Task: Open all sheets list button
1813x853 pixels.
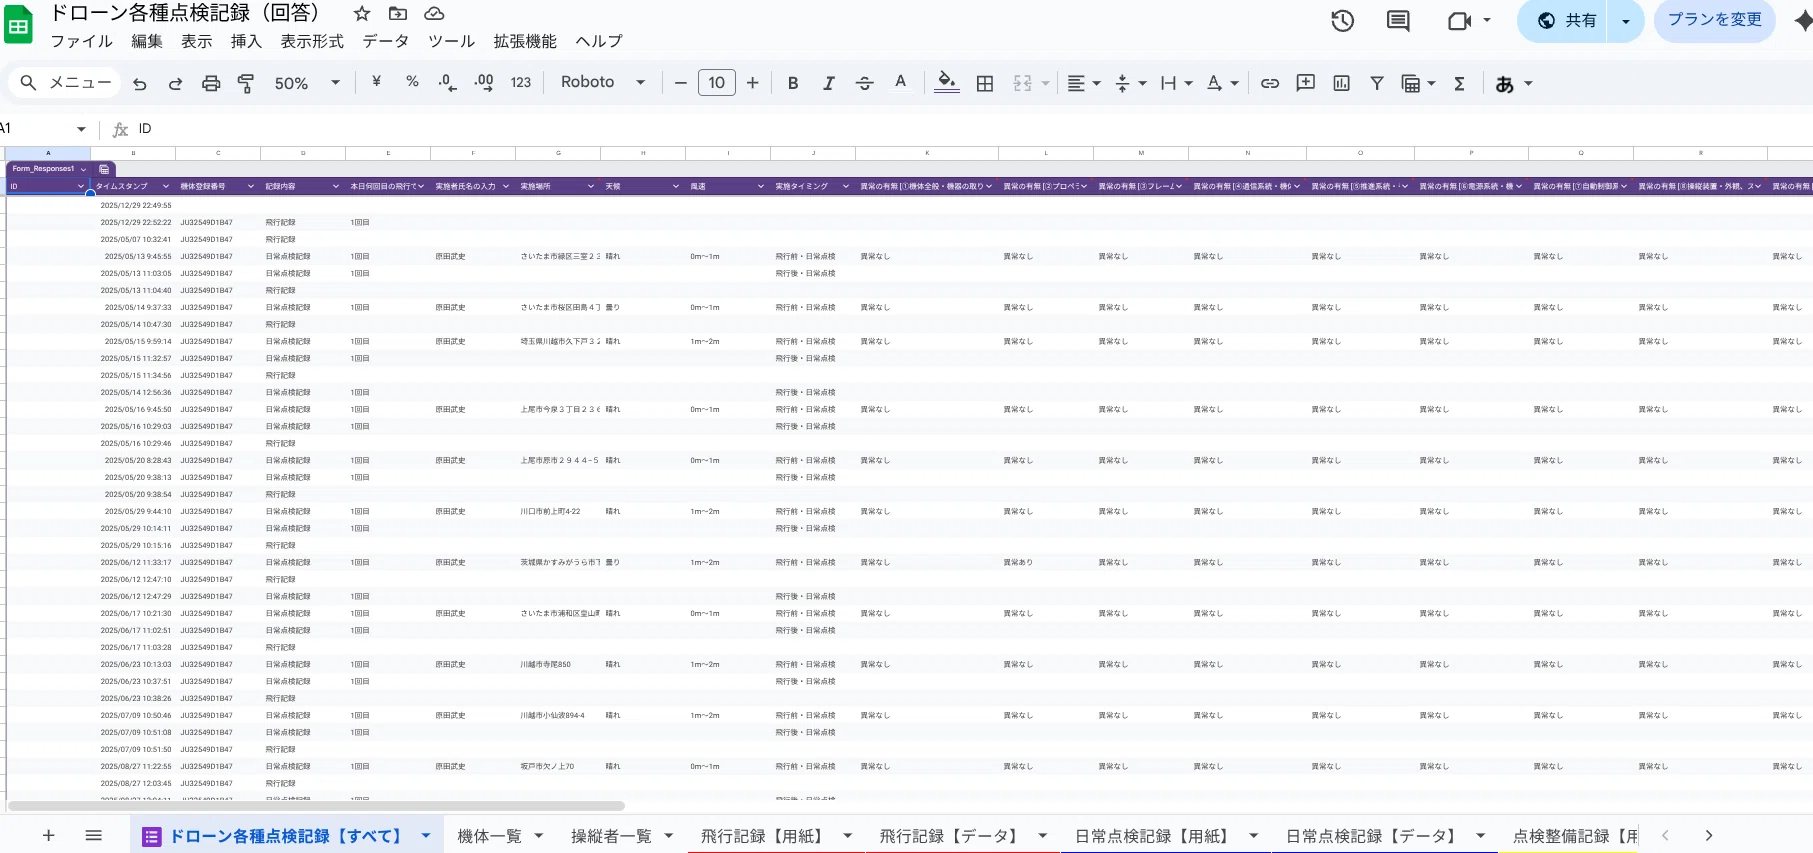Action: click(94, 835)
